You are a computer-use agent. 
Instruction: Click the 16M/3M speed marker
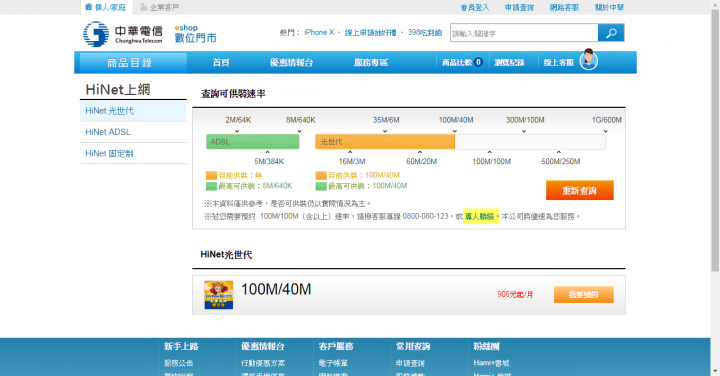(x=352, y=162)
